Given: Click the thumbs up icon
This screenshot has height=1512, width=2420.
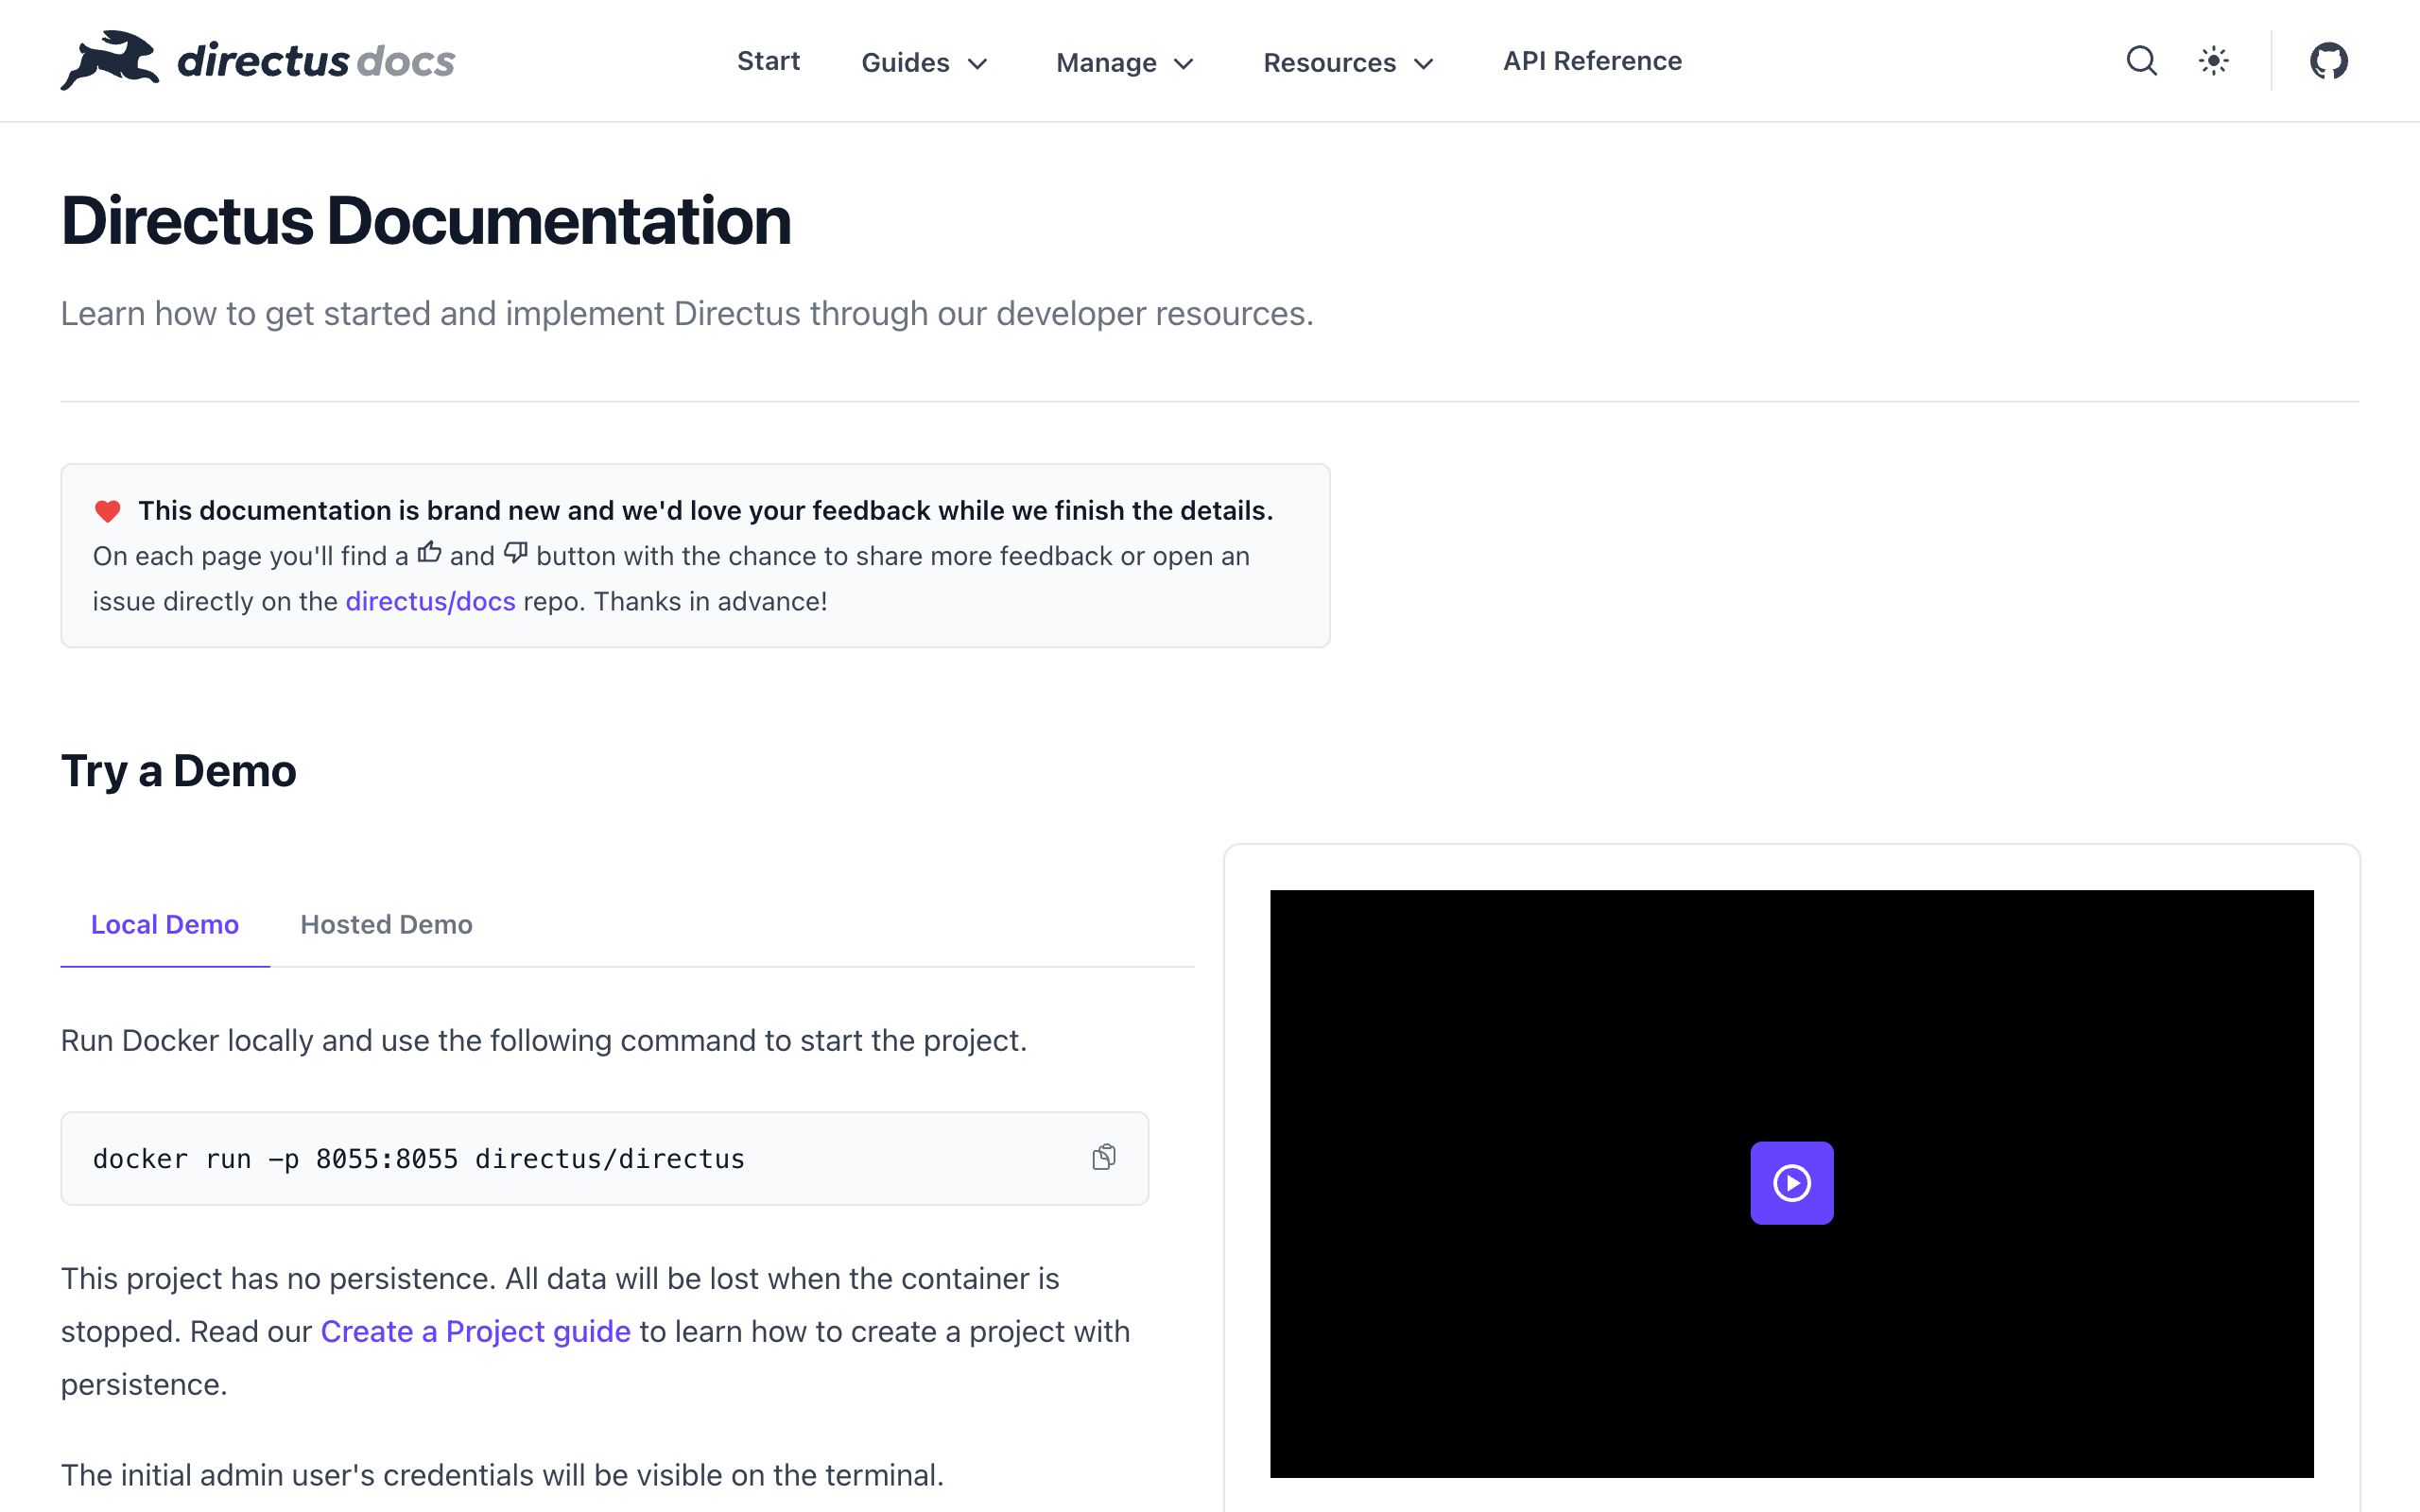Looking at the screenshot, I should (429, 553).
